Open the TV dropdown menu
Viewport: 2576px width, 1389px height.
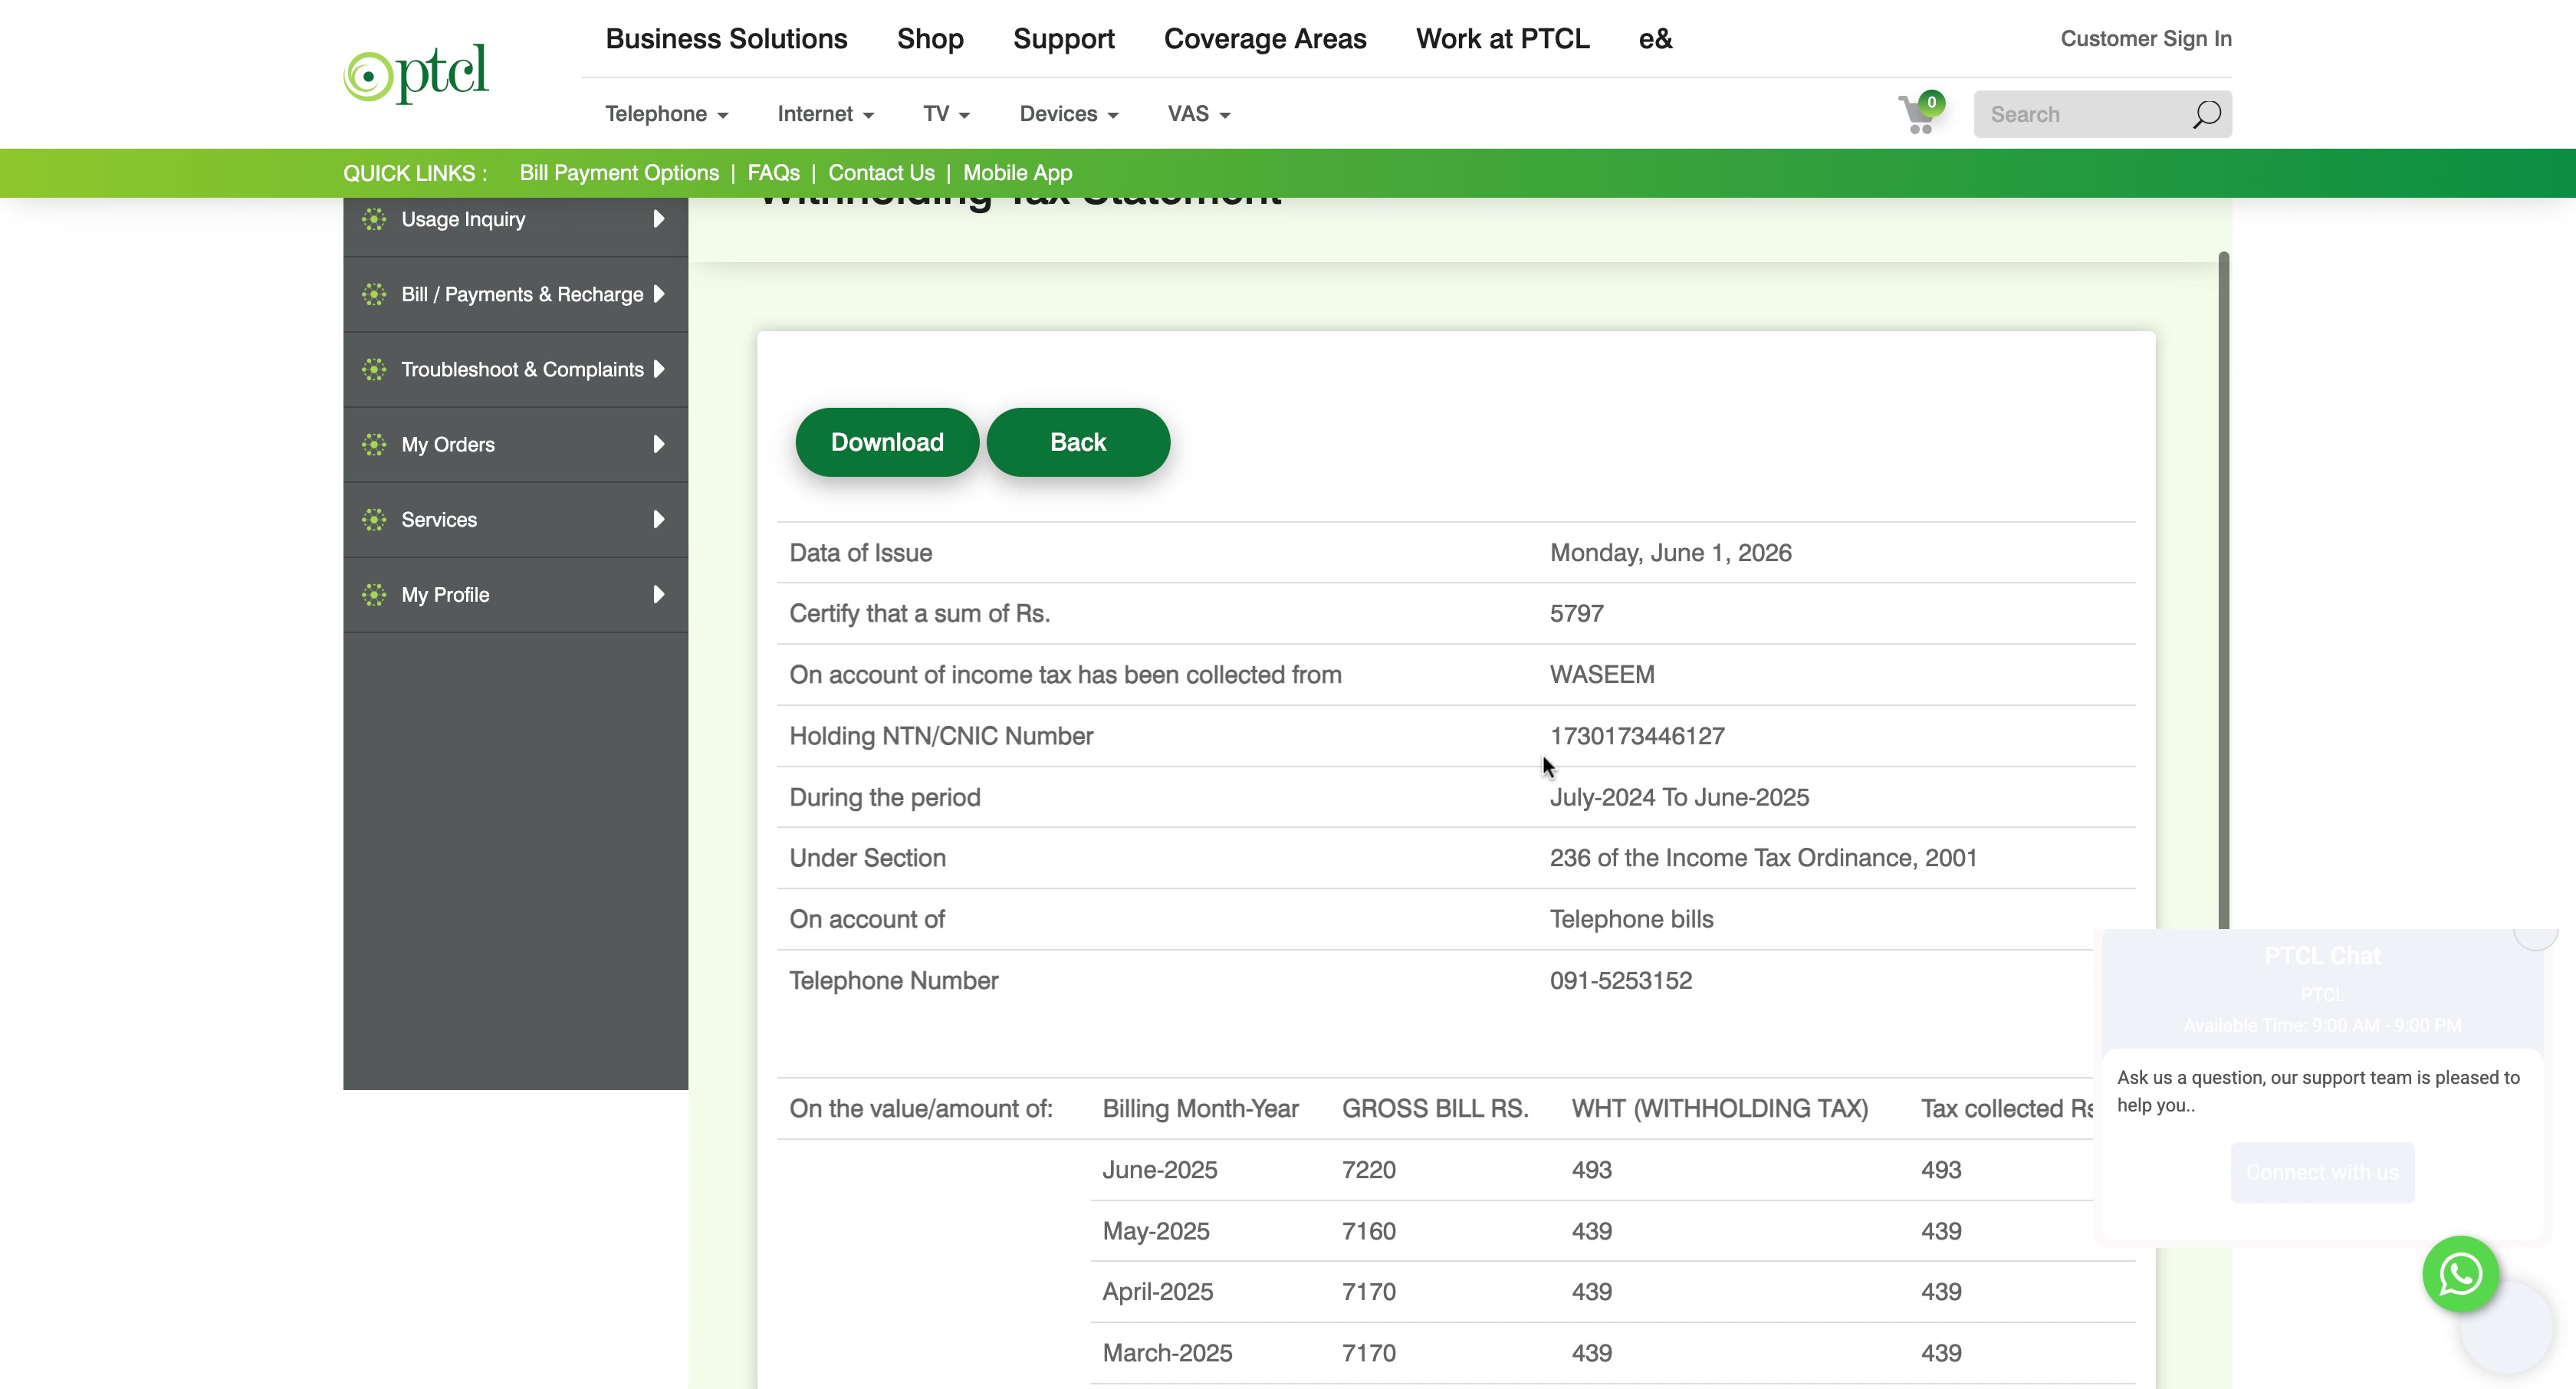click(946, 114)
